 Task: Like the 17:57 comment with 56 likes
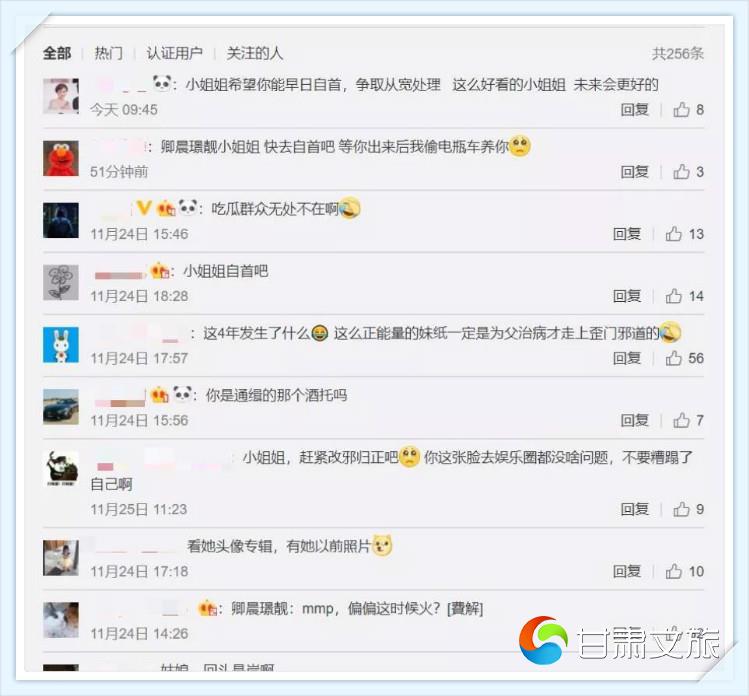674,358
